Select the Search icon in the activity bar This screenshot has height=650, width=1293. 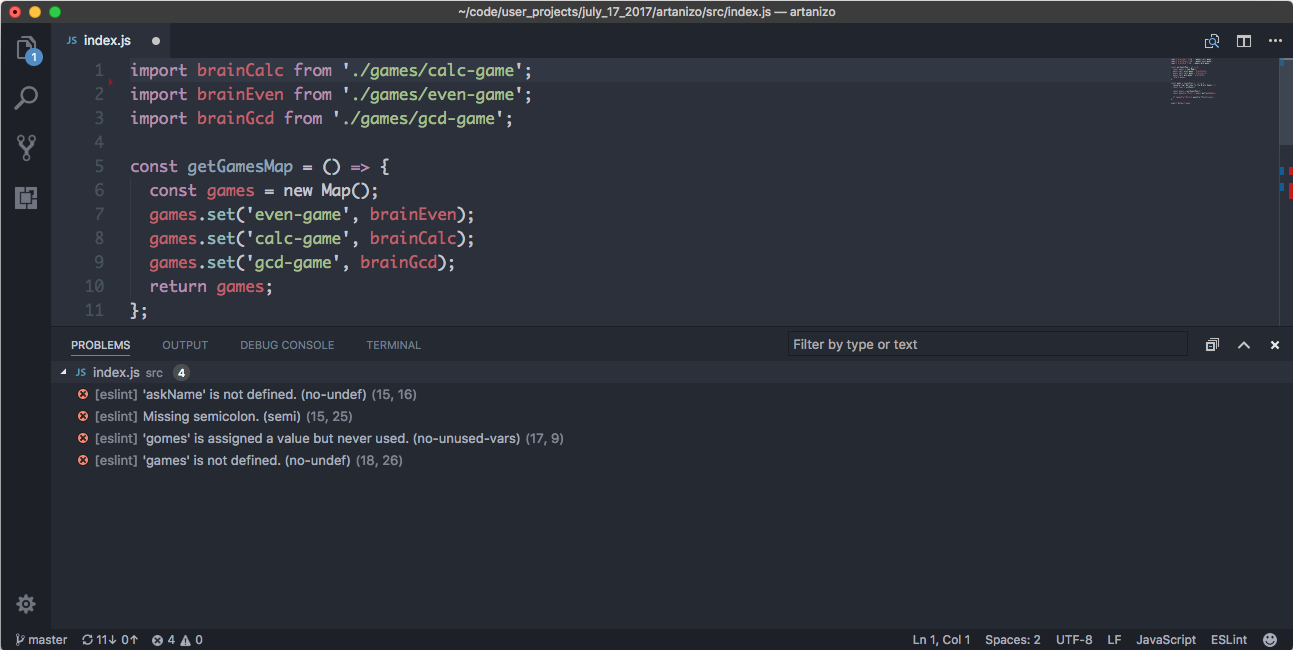point(26,97)
